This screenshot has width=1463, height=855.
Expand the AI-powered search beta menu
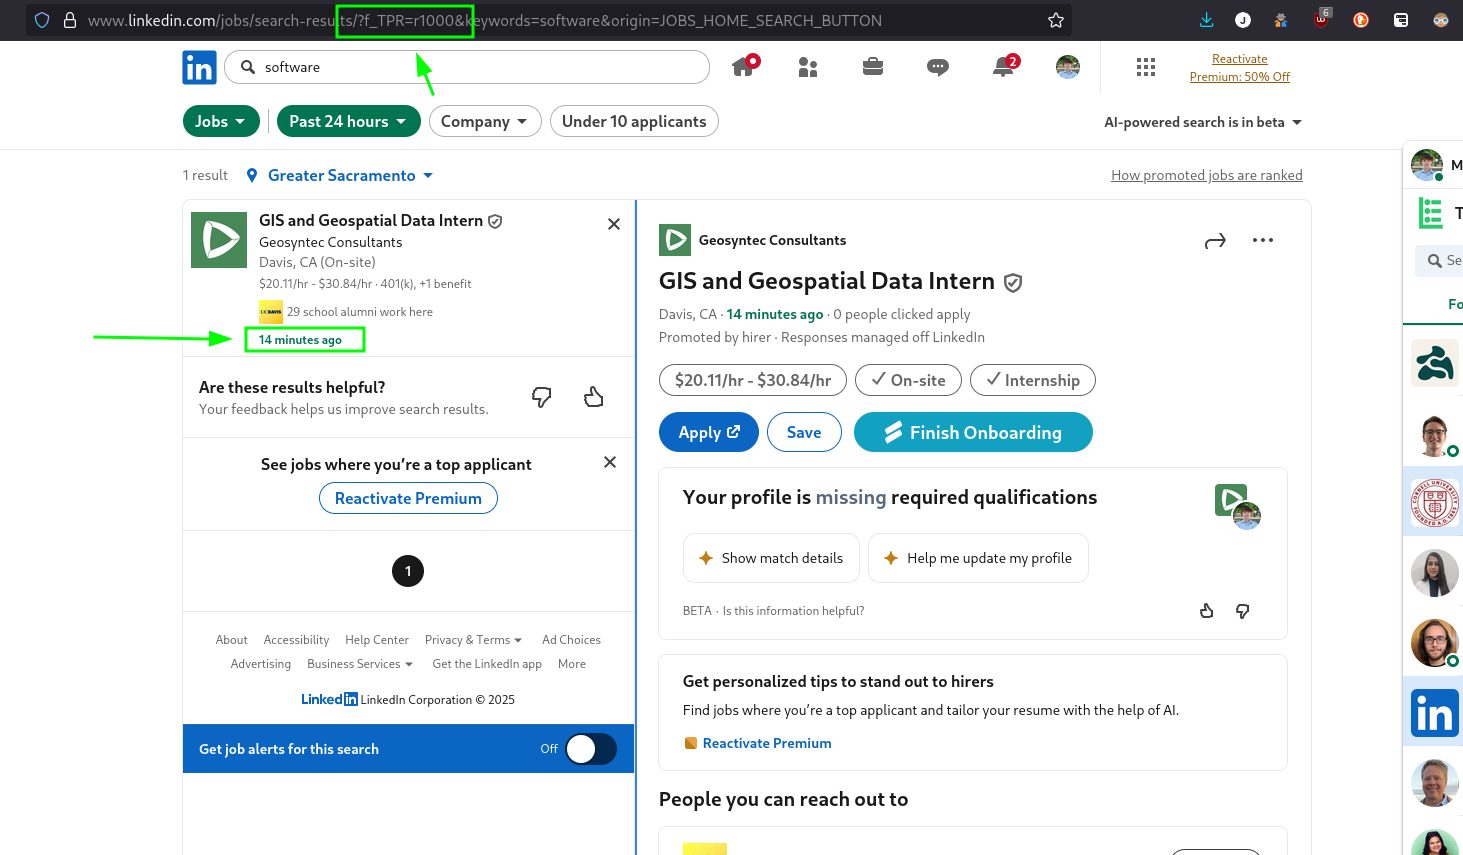click(x=1203, y=122)
